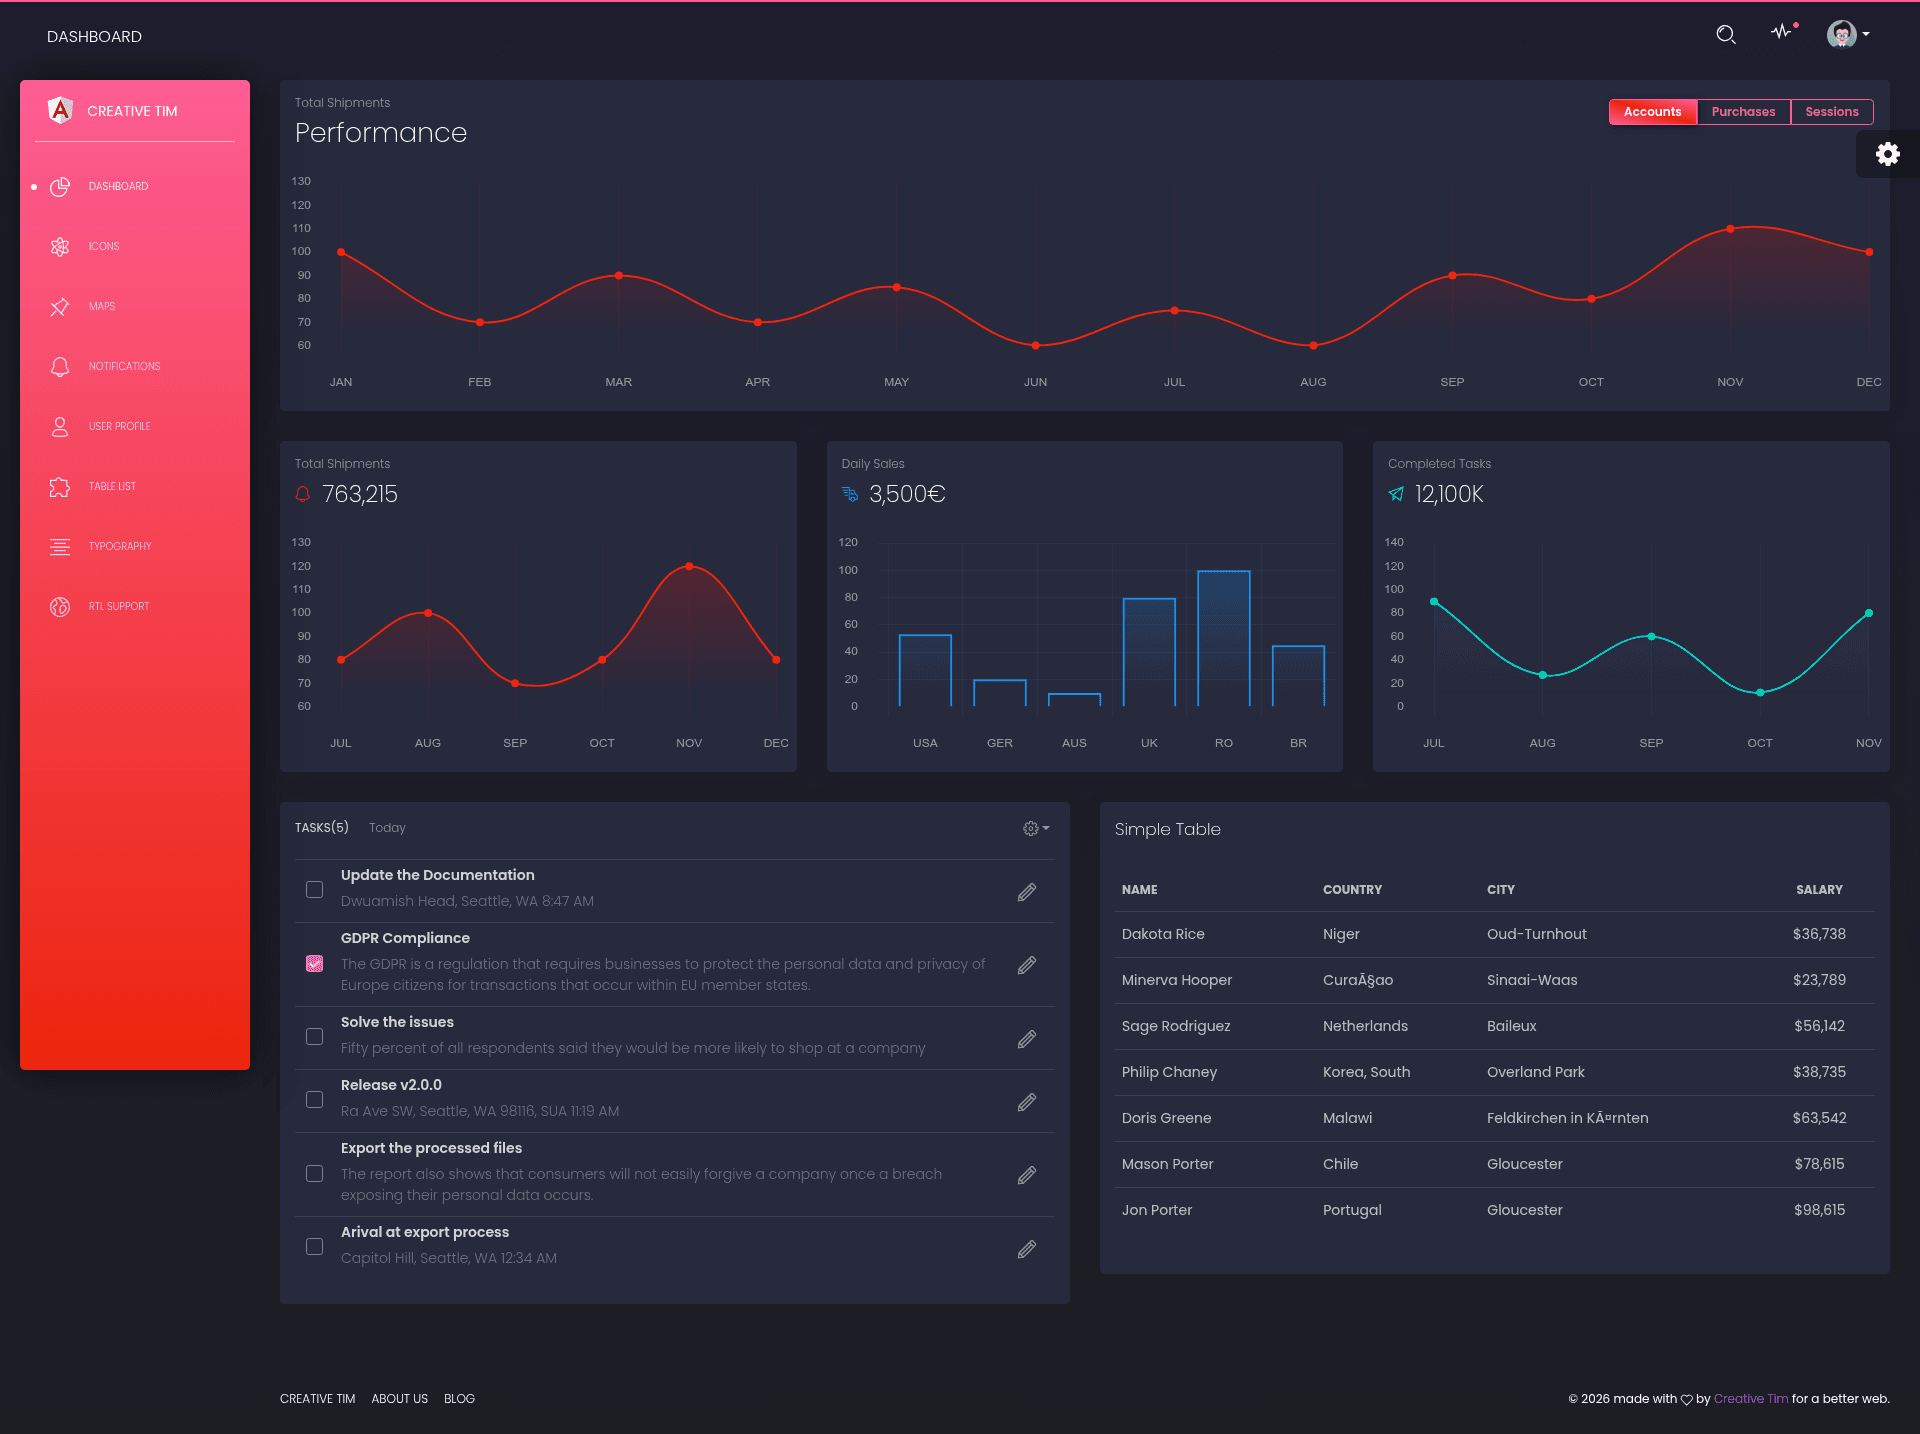The width and height of the screenshot is (1920, 1434).
Task: Click the User Profile person sidebar icon
Action: pyautogui.click(x=60, y=426)
